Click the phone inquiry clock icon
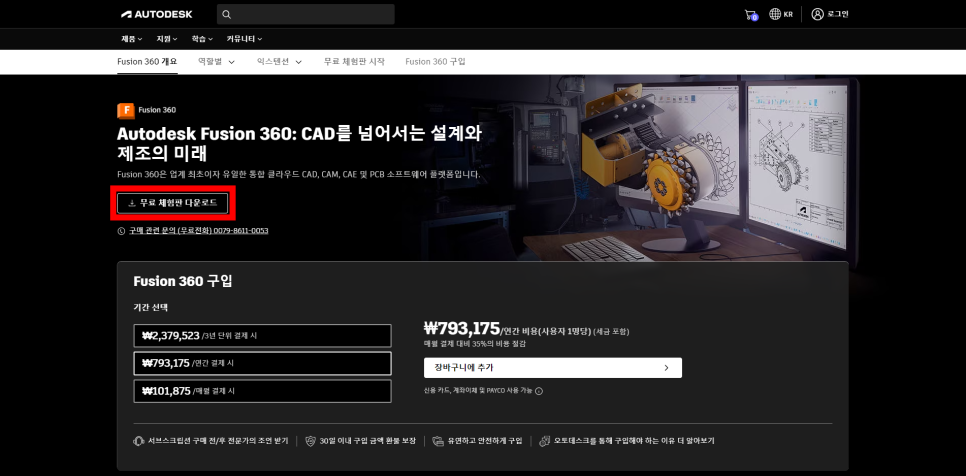 click(121, 231)
